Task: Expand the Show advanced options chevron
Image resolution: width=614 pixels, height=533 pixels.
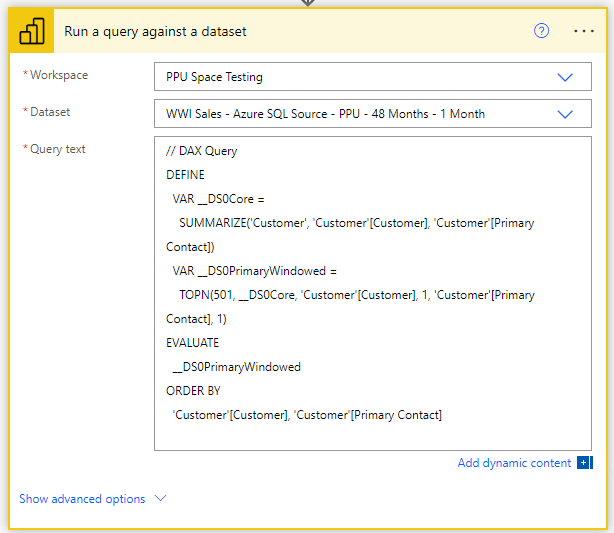Action: point(161,498)
